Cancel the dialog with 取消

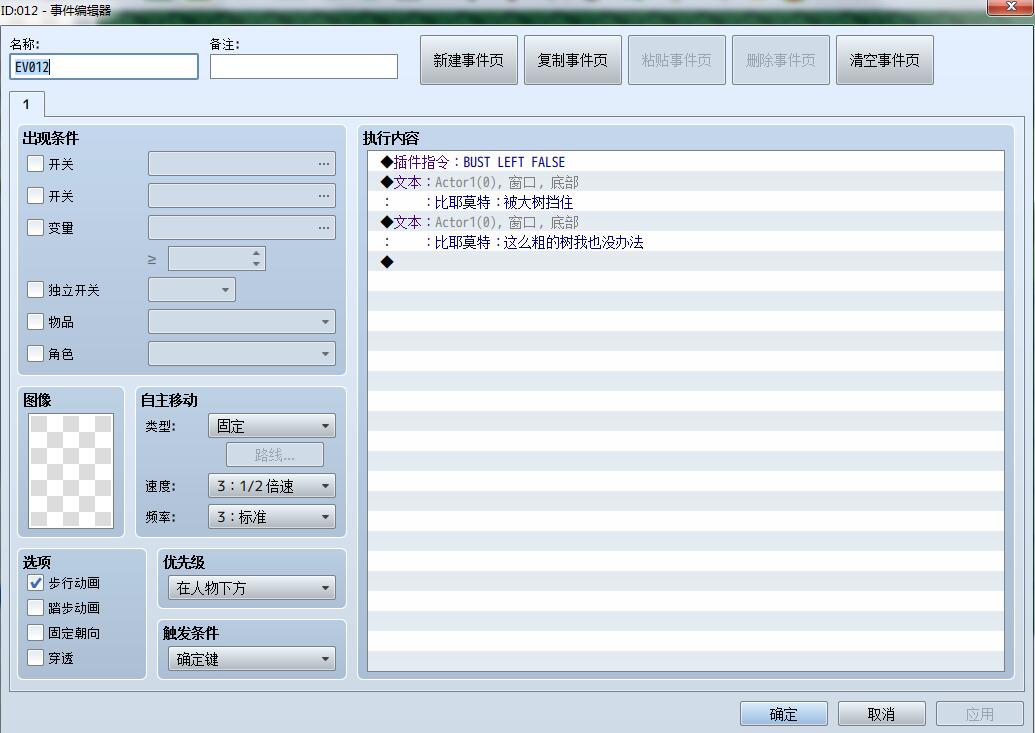click(x=881, y=714)
